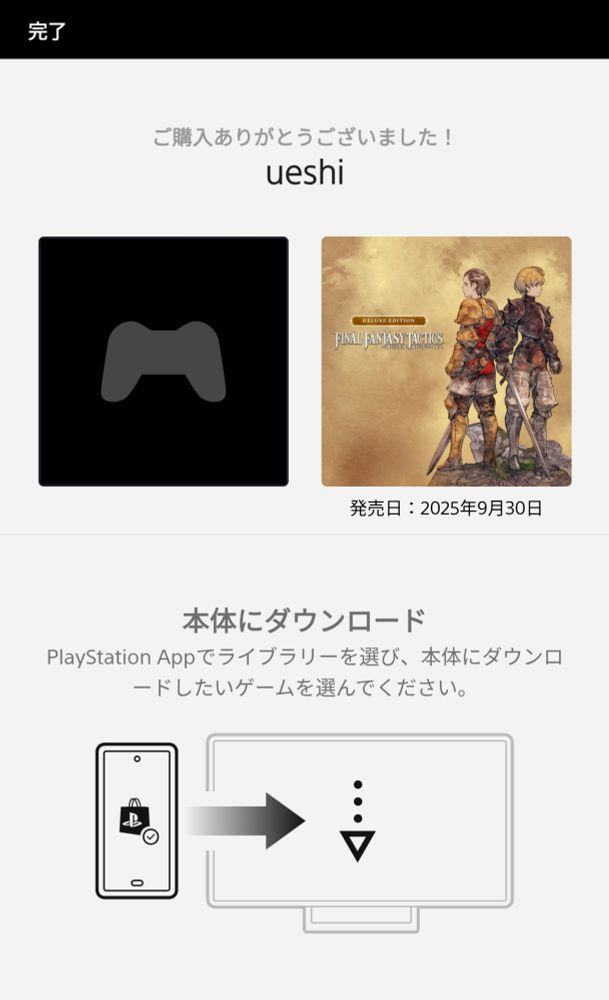Click the smartphone outline illustration

click(x=136, y=821)
